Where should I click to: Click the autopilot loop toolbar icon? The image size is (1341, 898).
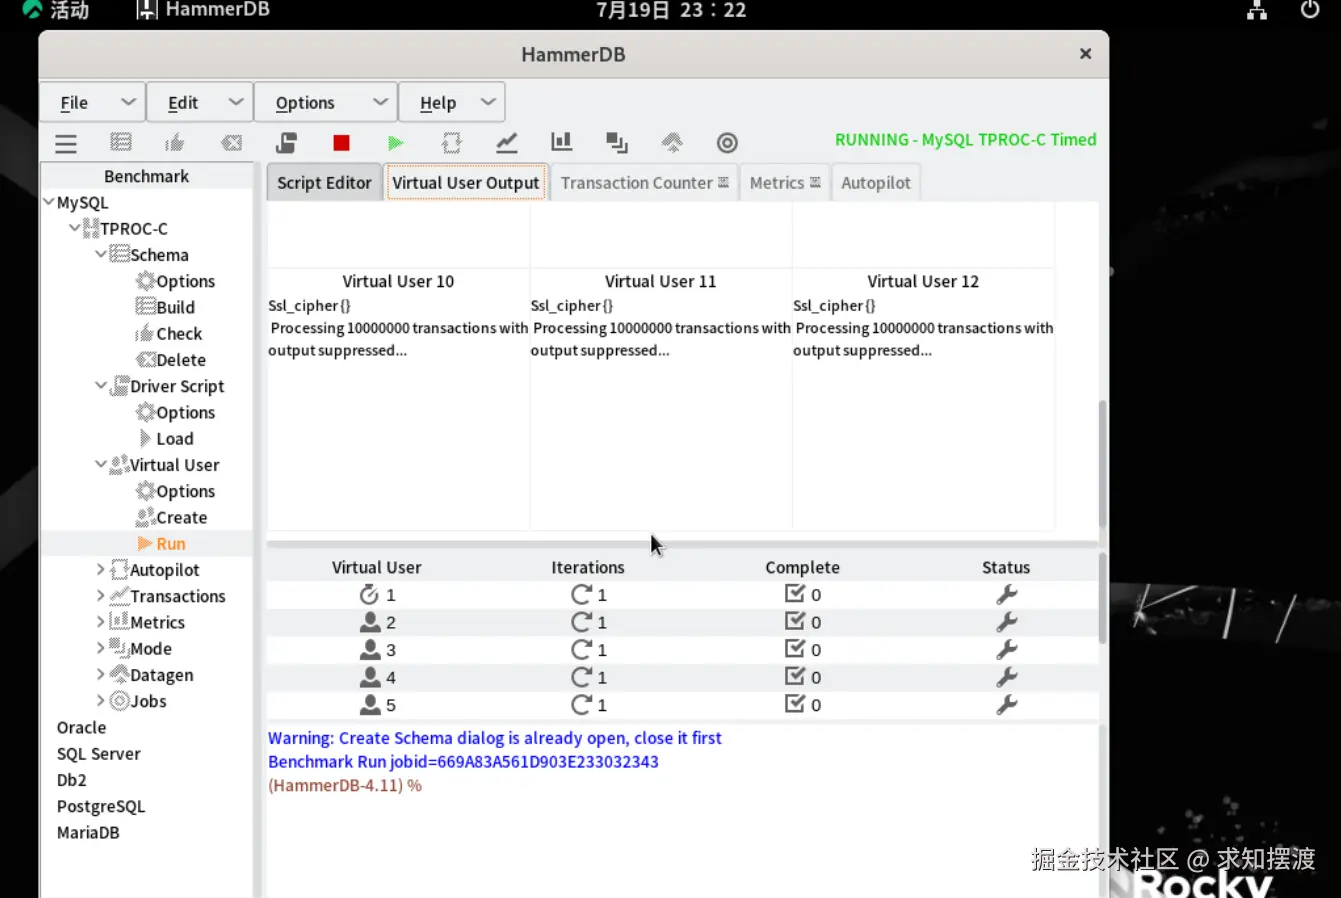[452, 142]
